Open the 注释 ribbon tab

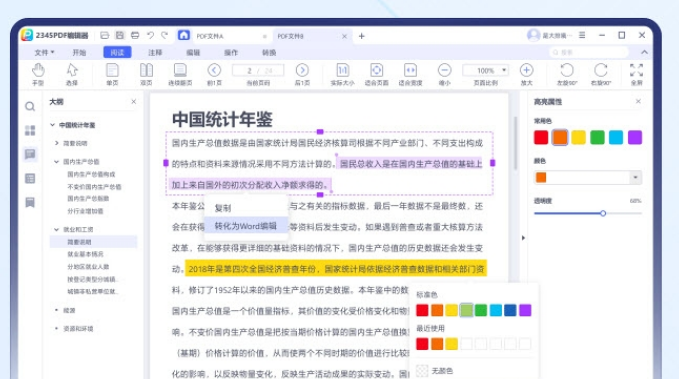coord(155,52)
